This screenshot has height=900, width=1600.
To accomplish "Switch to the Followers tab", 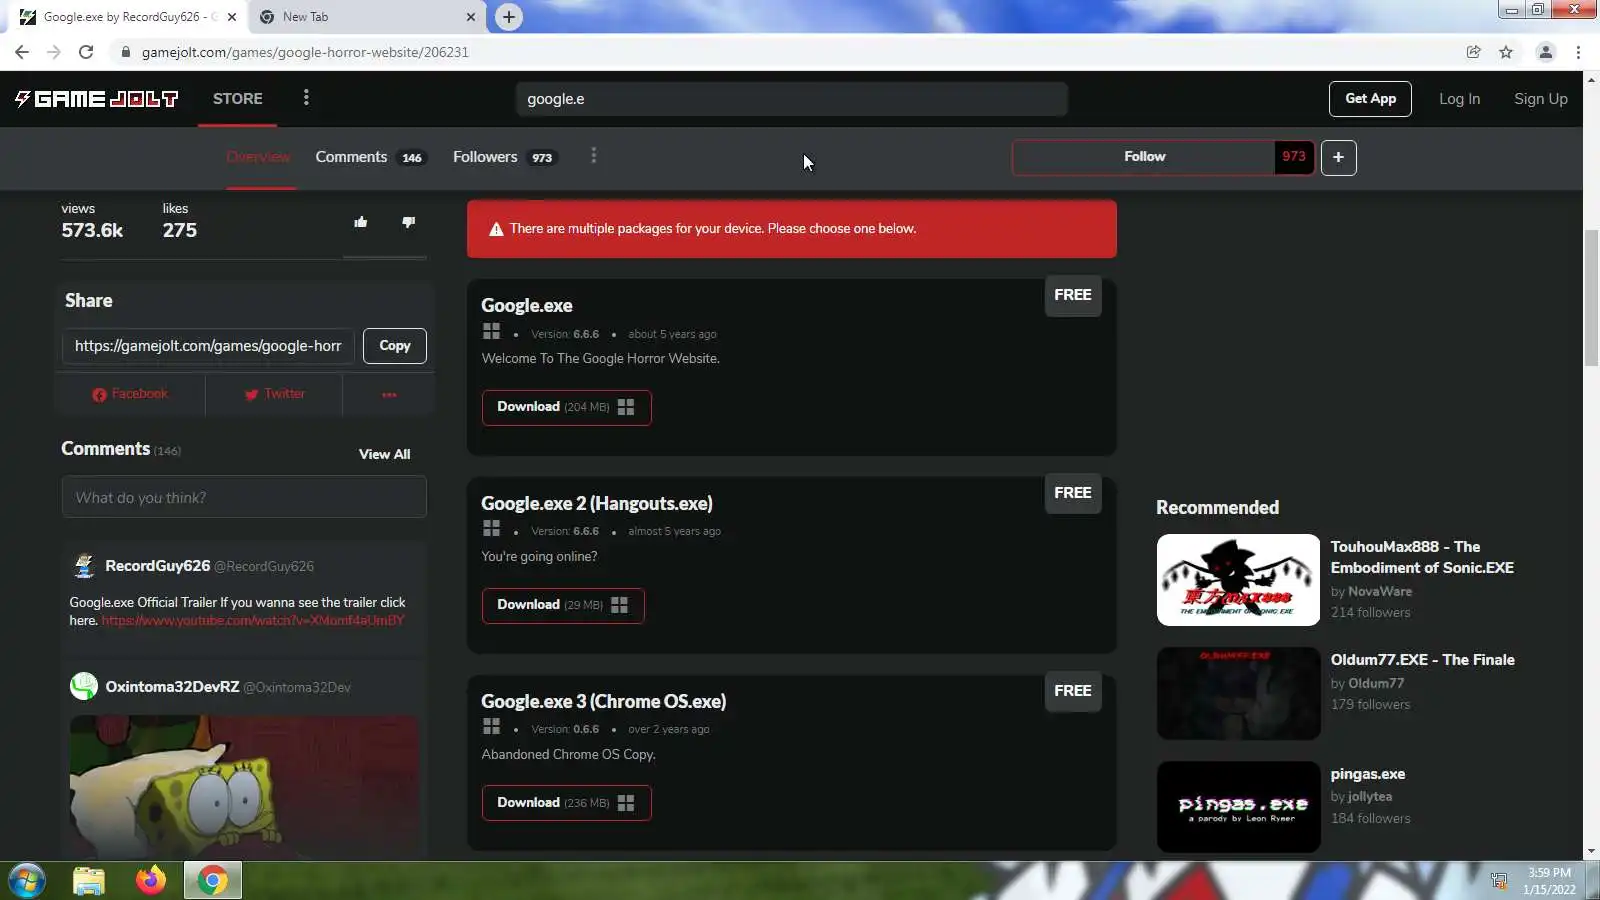I will (504, 157).
